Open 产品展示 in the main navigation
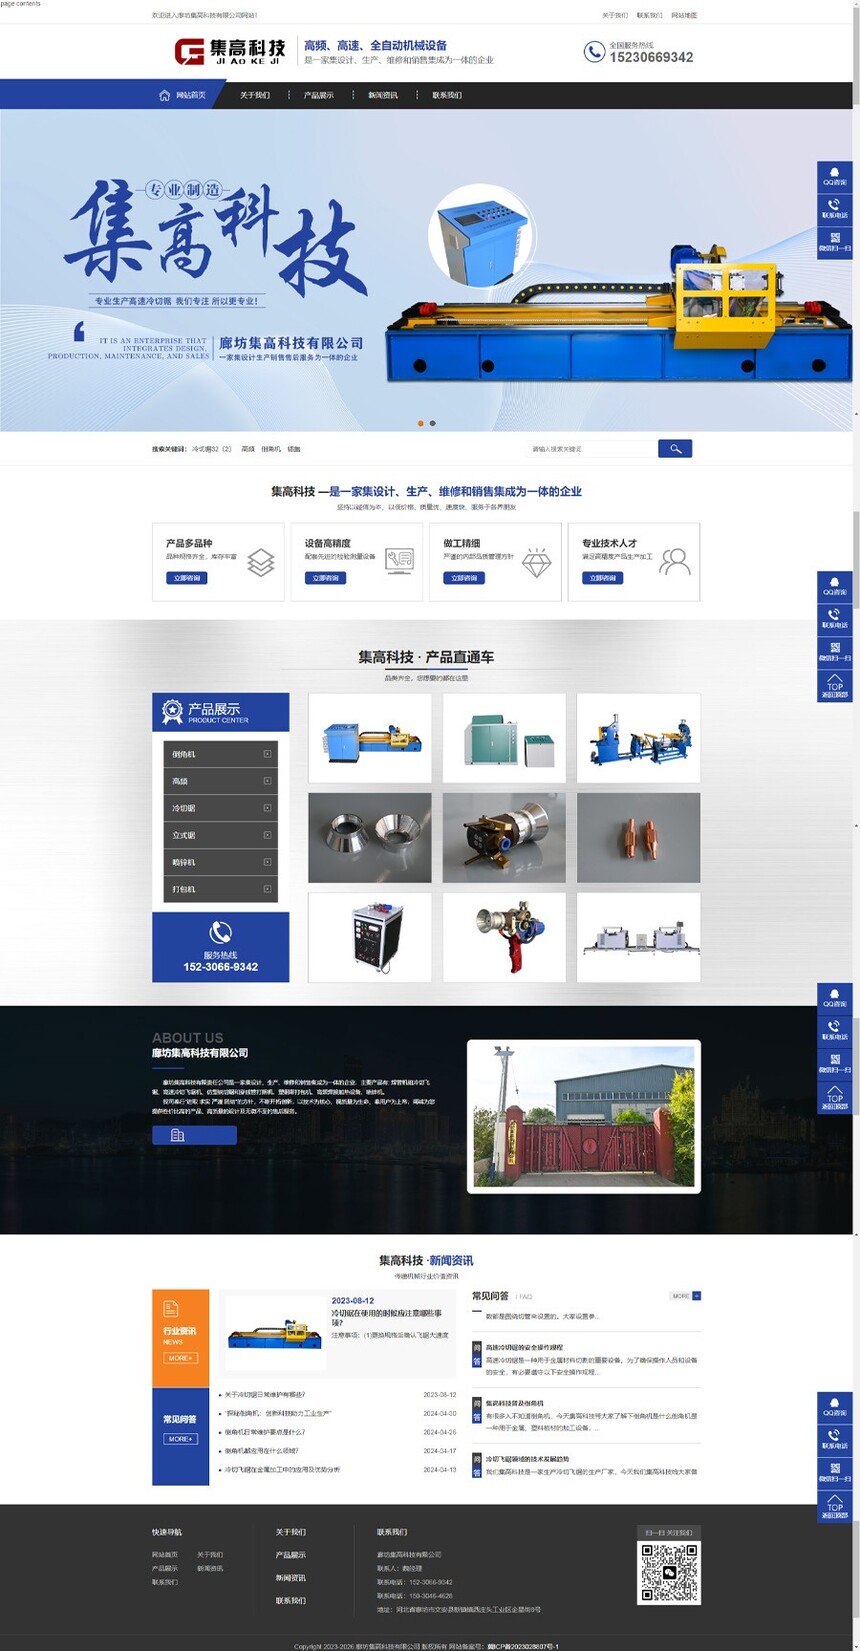This screenshot has height=1651, width=860. tap(319, 95)
